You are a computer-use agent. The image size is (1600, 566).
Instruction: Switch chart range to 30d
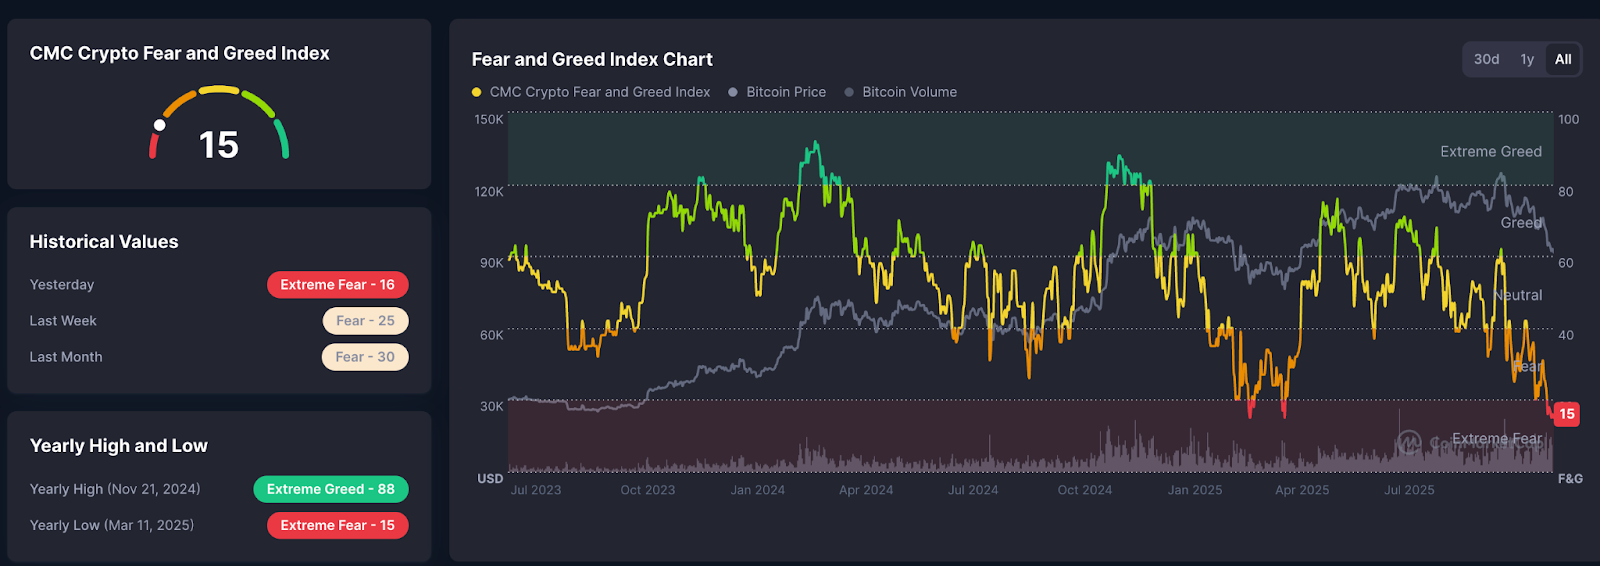[x=1486, y=59]
